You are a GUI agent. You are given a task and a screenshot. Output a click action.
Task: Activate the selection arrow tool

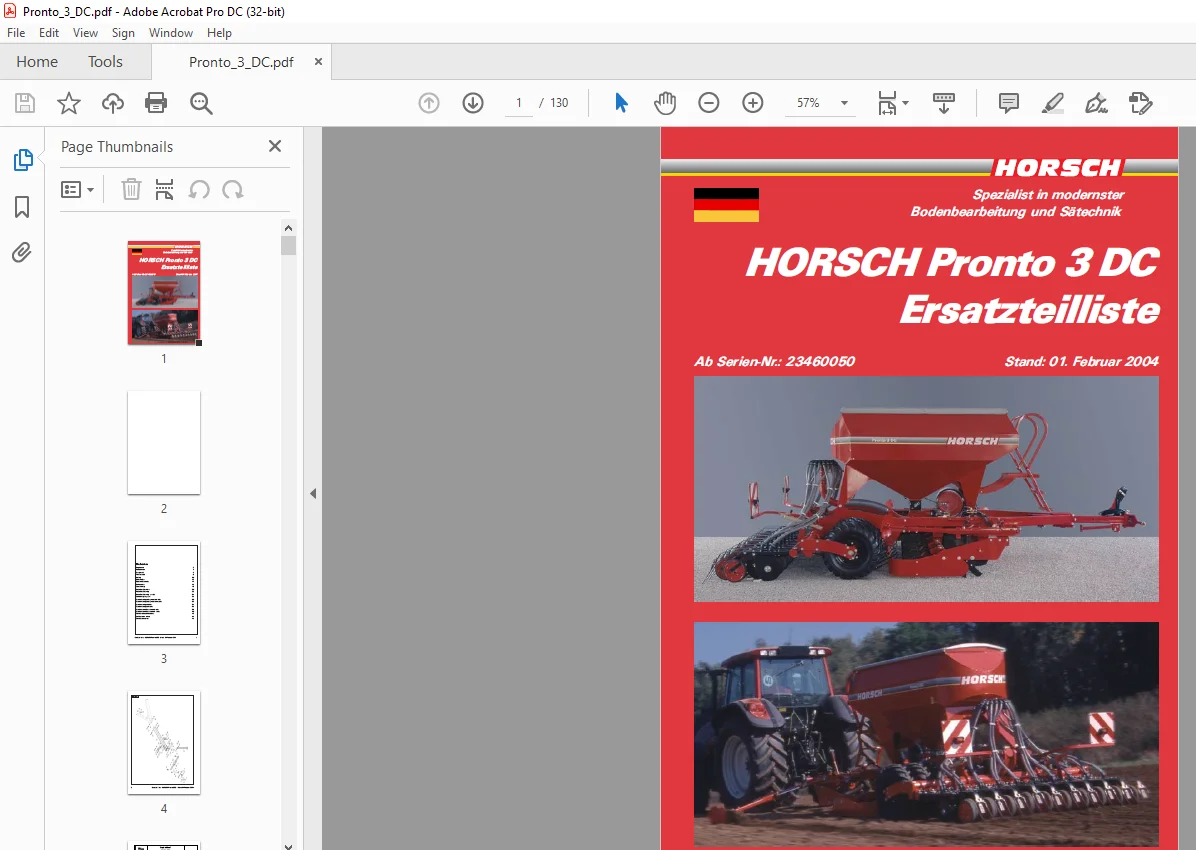(x=622, y=102)
